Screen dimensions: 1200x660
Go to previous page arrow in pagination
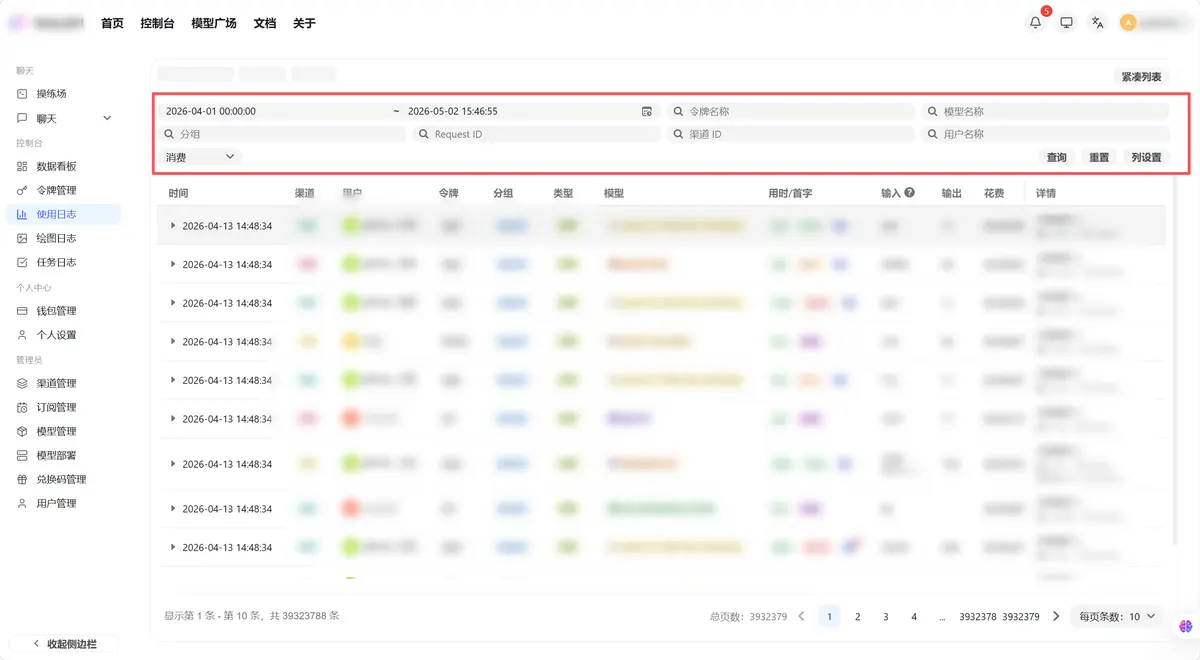[x=801, y=617]
